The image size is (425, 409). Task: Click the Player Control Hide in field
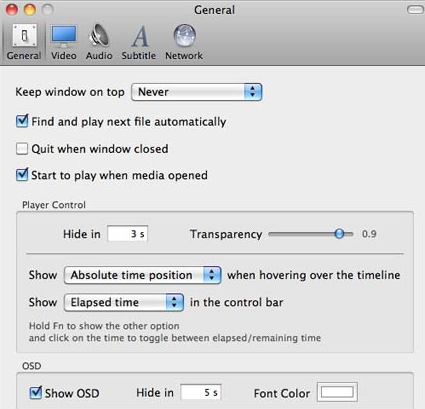pyautogui.click(x=128, y=234)
